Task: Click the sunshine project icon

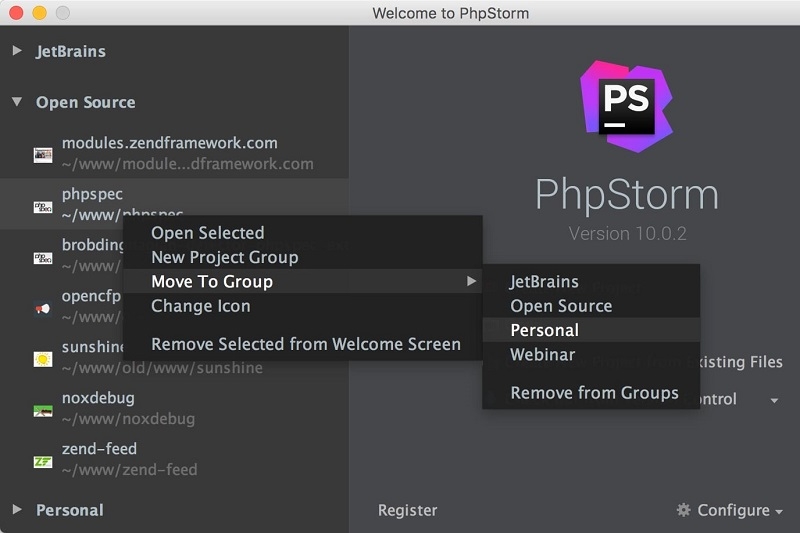Action: [43, 359]
